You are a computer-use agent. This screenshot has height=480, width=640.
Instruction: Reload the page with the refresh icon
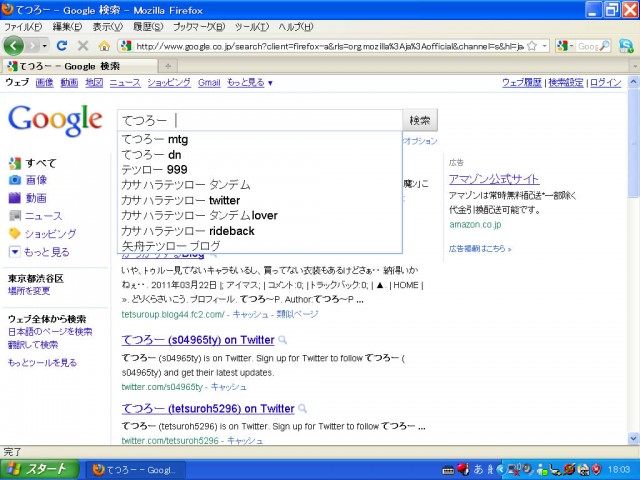62,46
